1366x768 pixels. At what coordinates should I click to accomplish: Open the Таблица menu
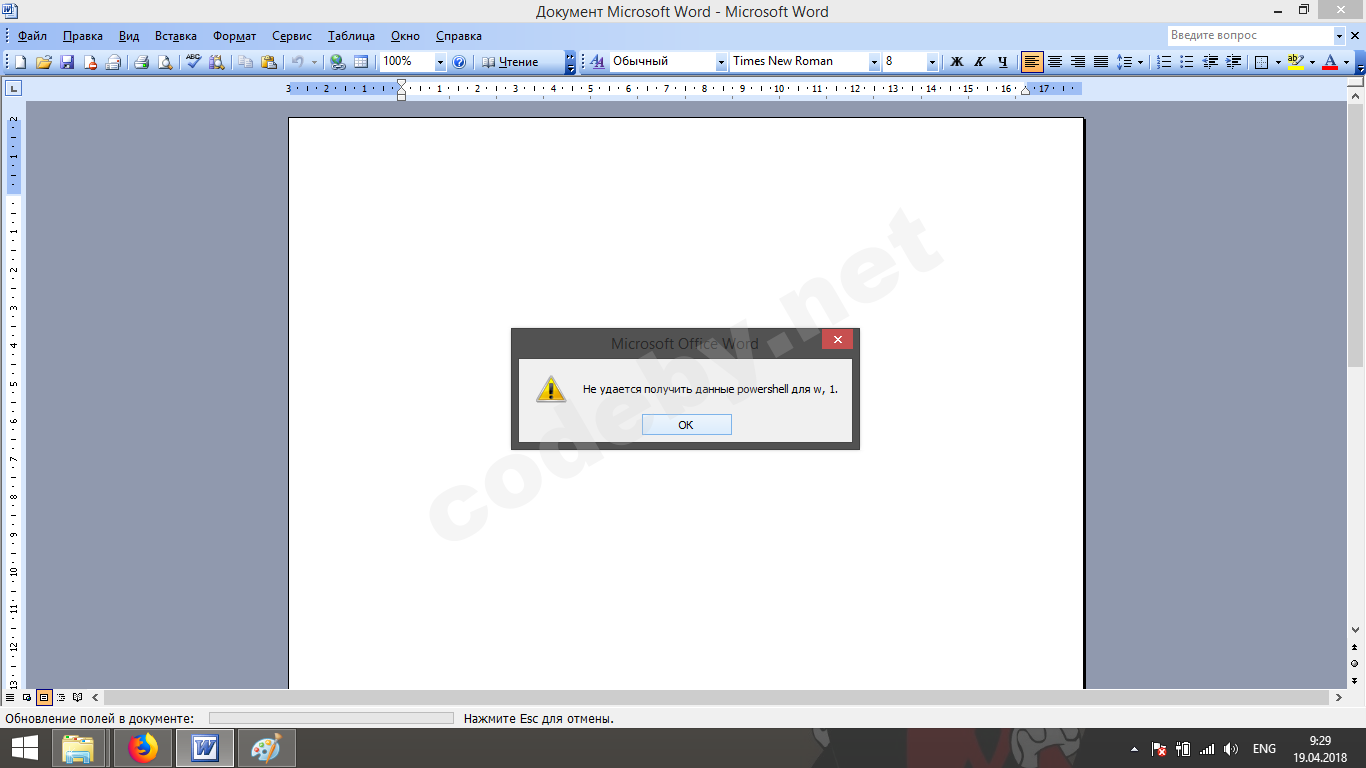[x=351, y=36]
